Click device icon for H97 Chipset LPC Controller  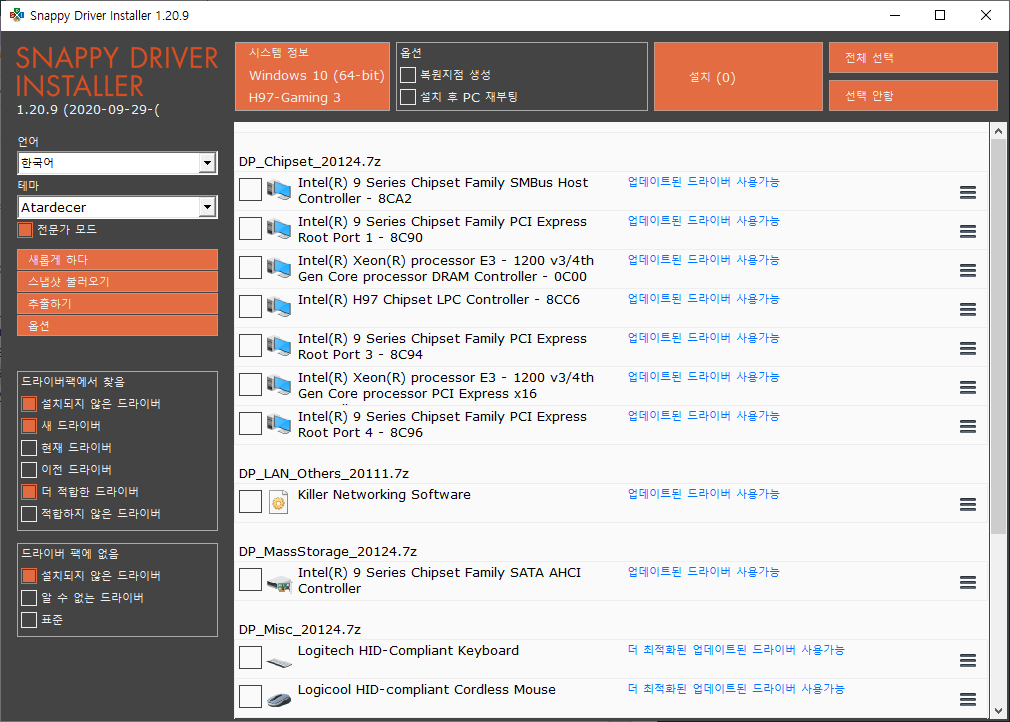[279, 307]
